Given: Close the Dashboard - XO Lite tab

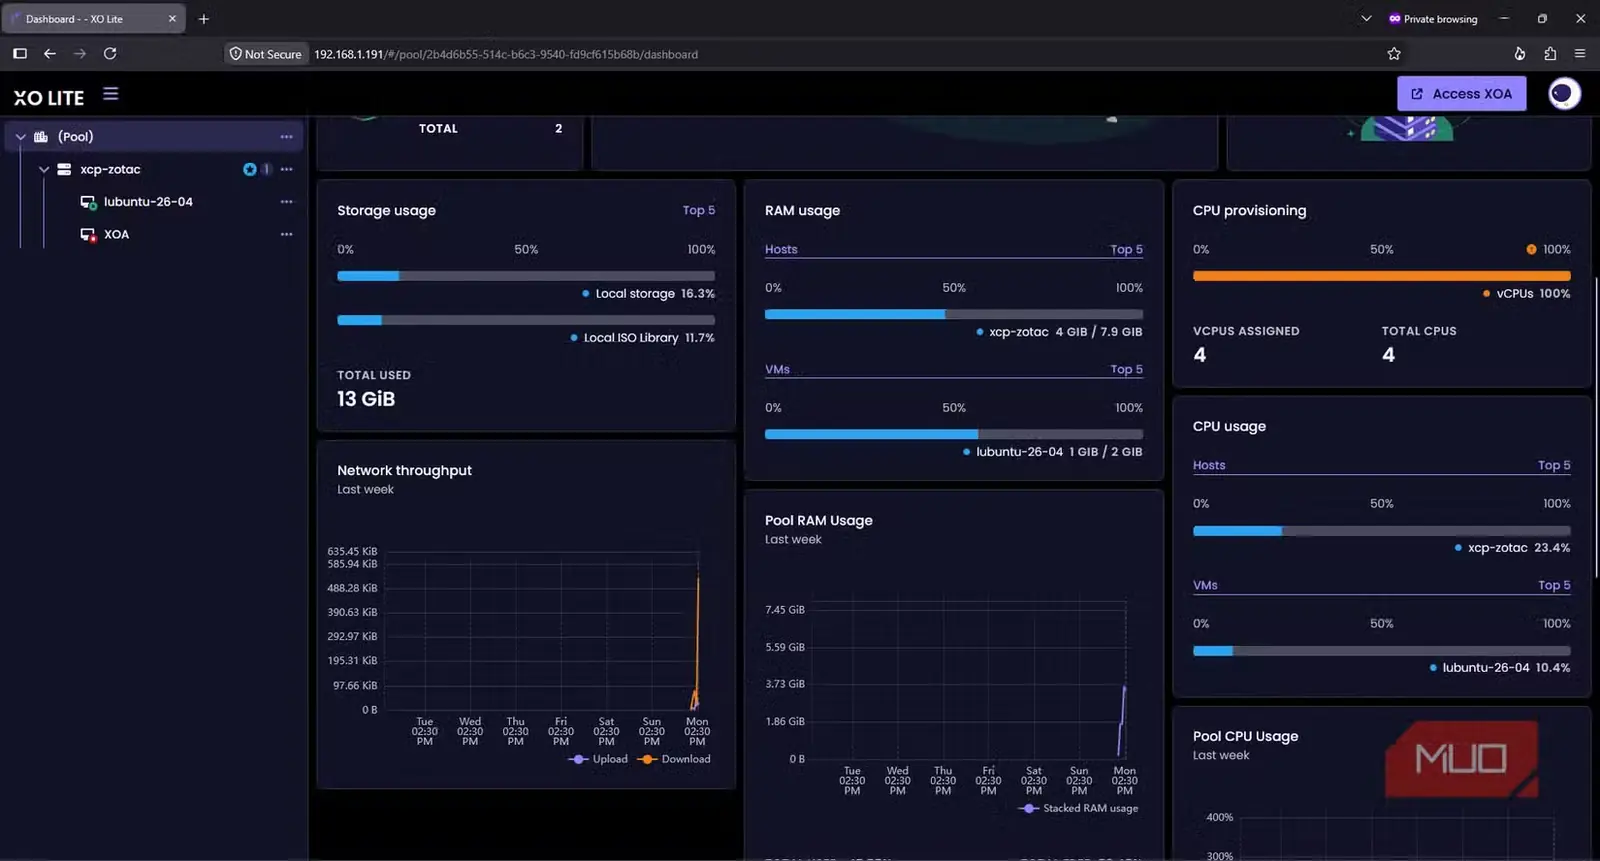Looking at the screenshot, I should 172,19.
